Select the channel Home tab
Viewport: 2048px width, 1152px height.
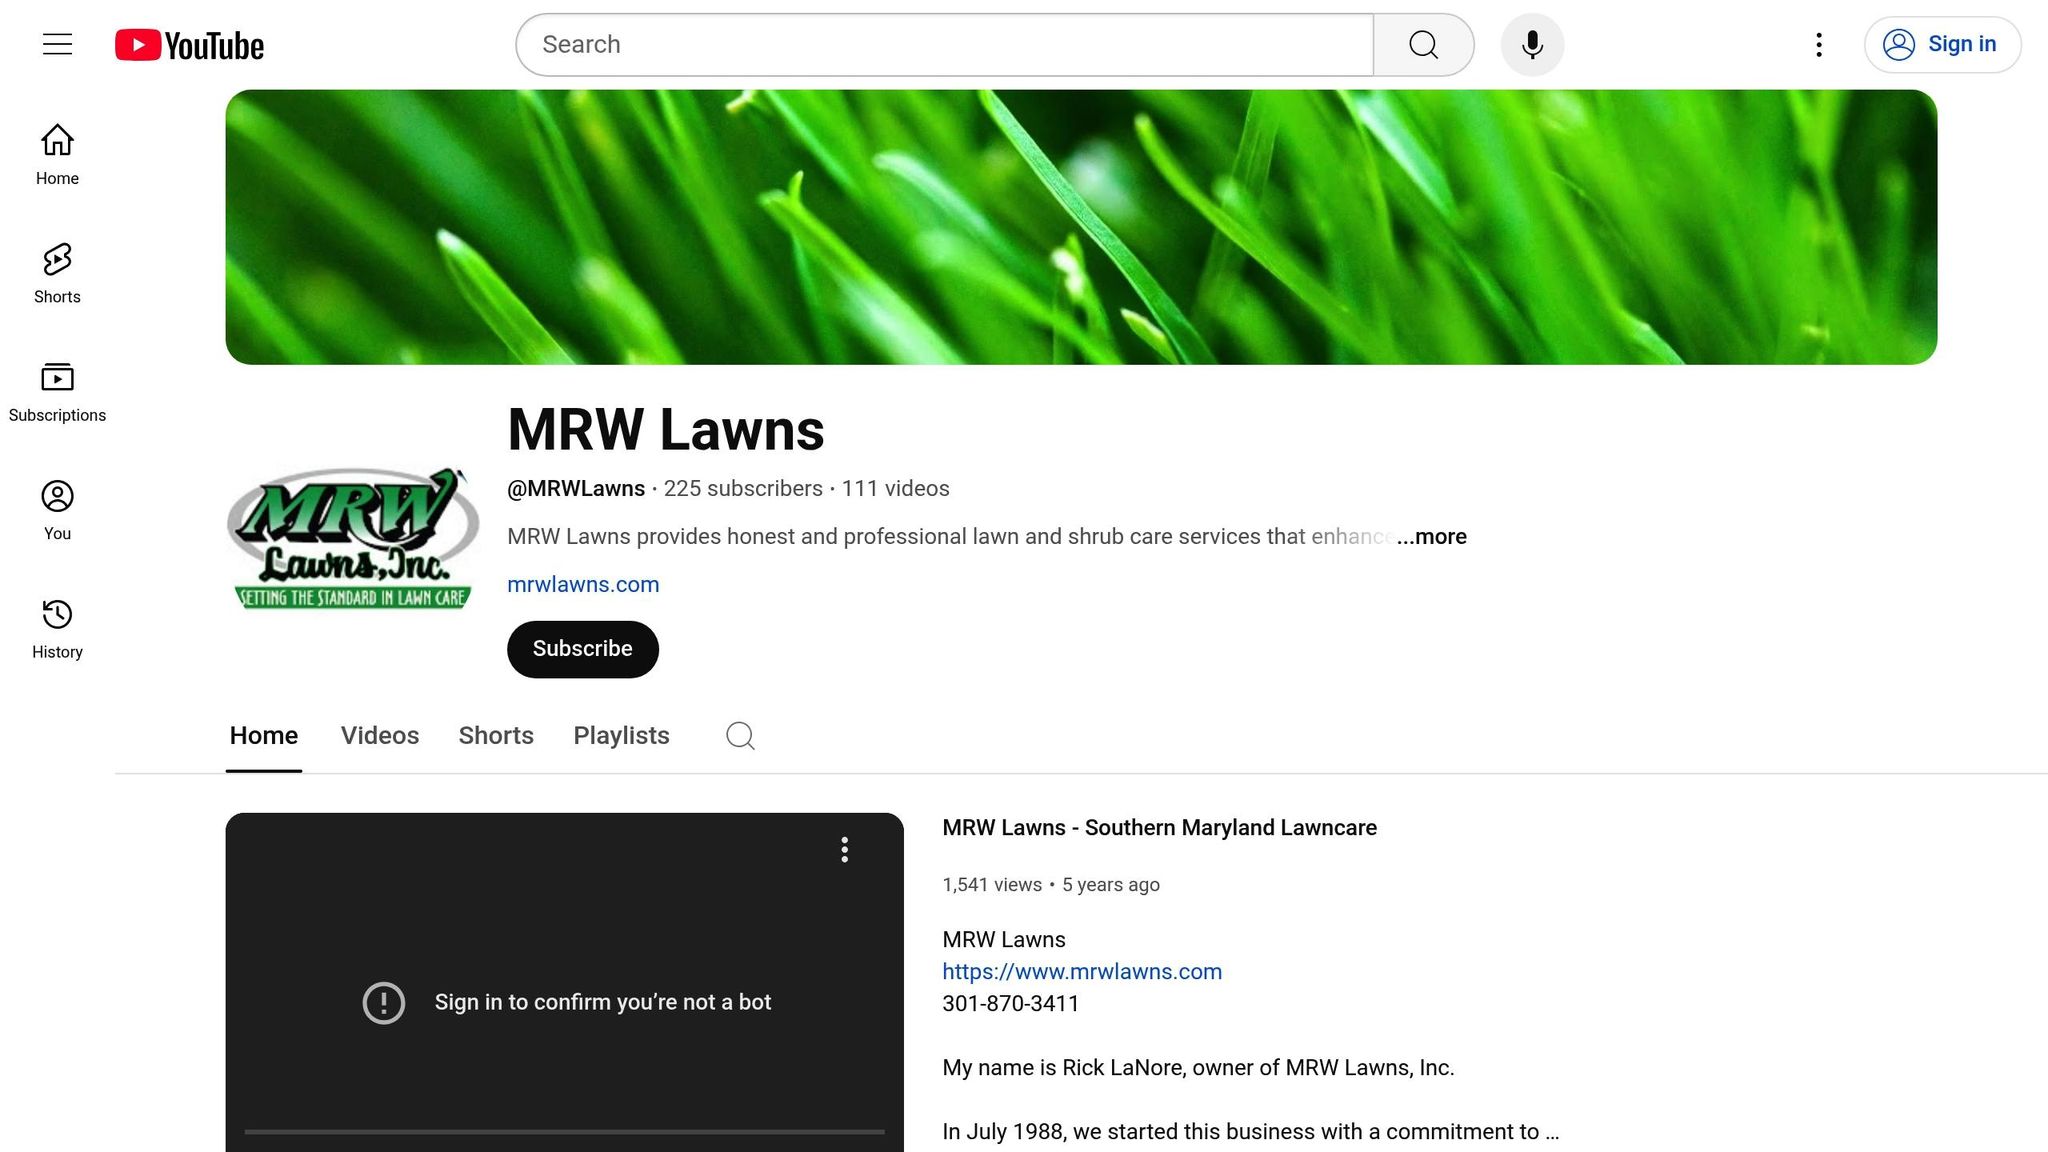pyautogui.click(x=264, y=736)
